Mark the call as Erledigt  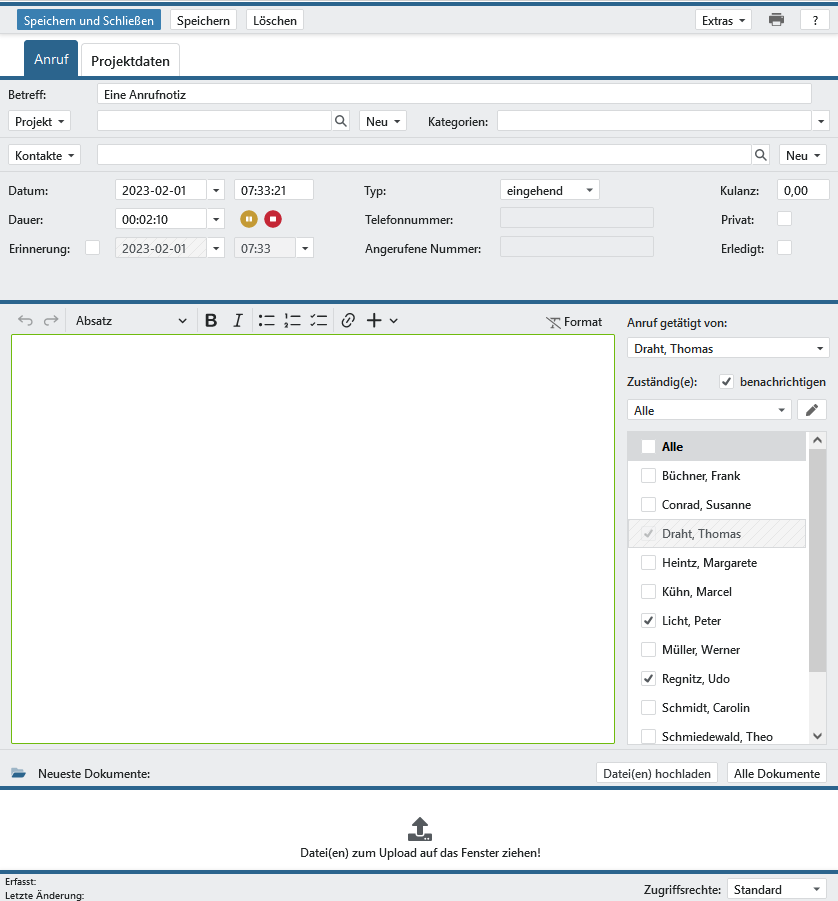[x=785, y=248]
